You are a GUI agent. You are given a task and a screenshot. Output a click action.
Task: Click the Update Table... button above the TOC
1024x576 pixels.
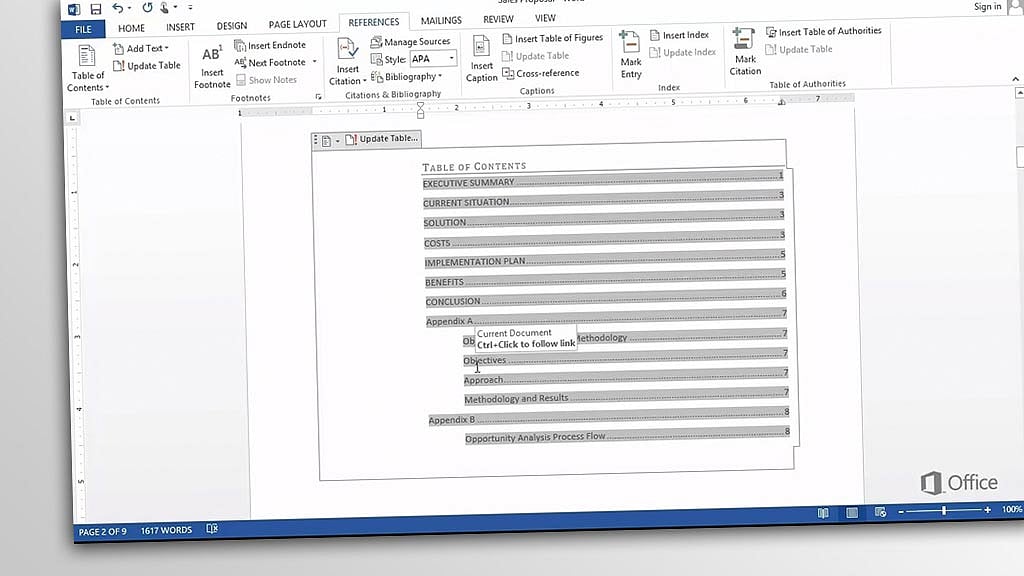(x=381, y=138)
